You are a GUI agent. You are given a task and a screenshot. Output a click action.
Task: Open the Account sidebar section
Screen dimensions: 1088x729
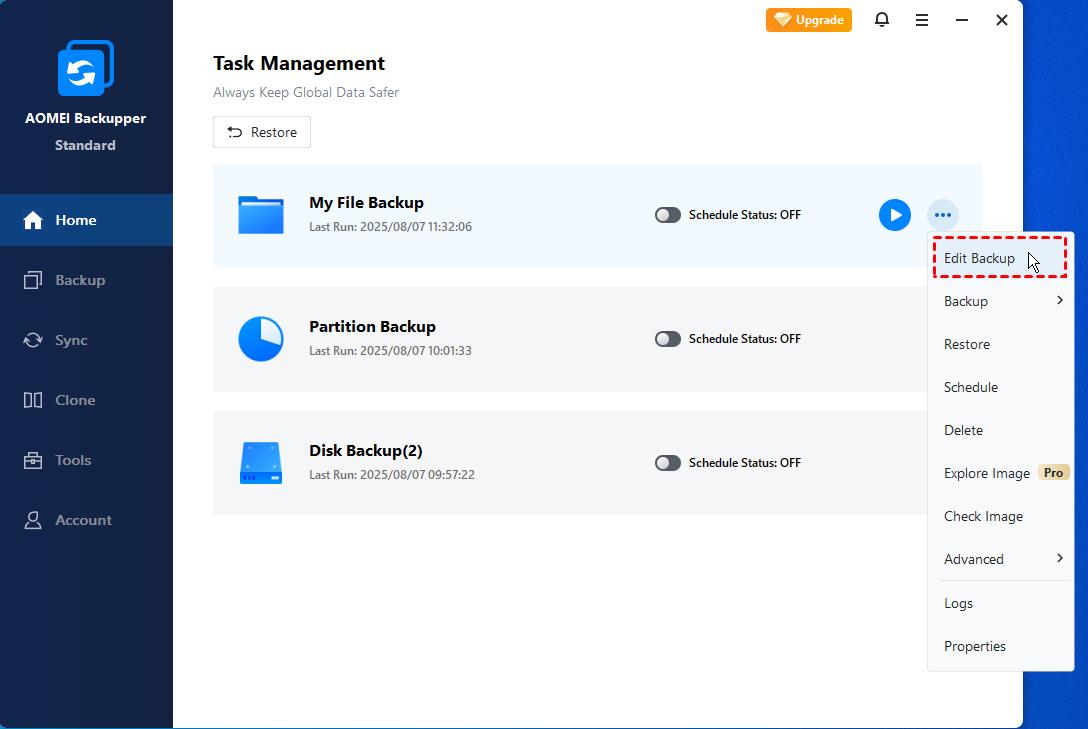pyautogui.click(x=86, y=520)
